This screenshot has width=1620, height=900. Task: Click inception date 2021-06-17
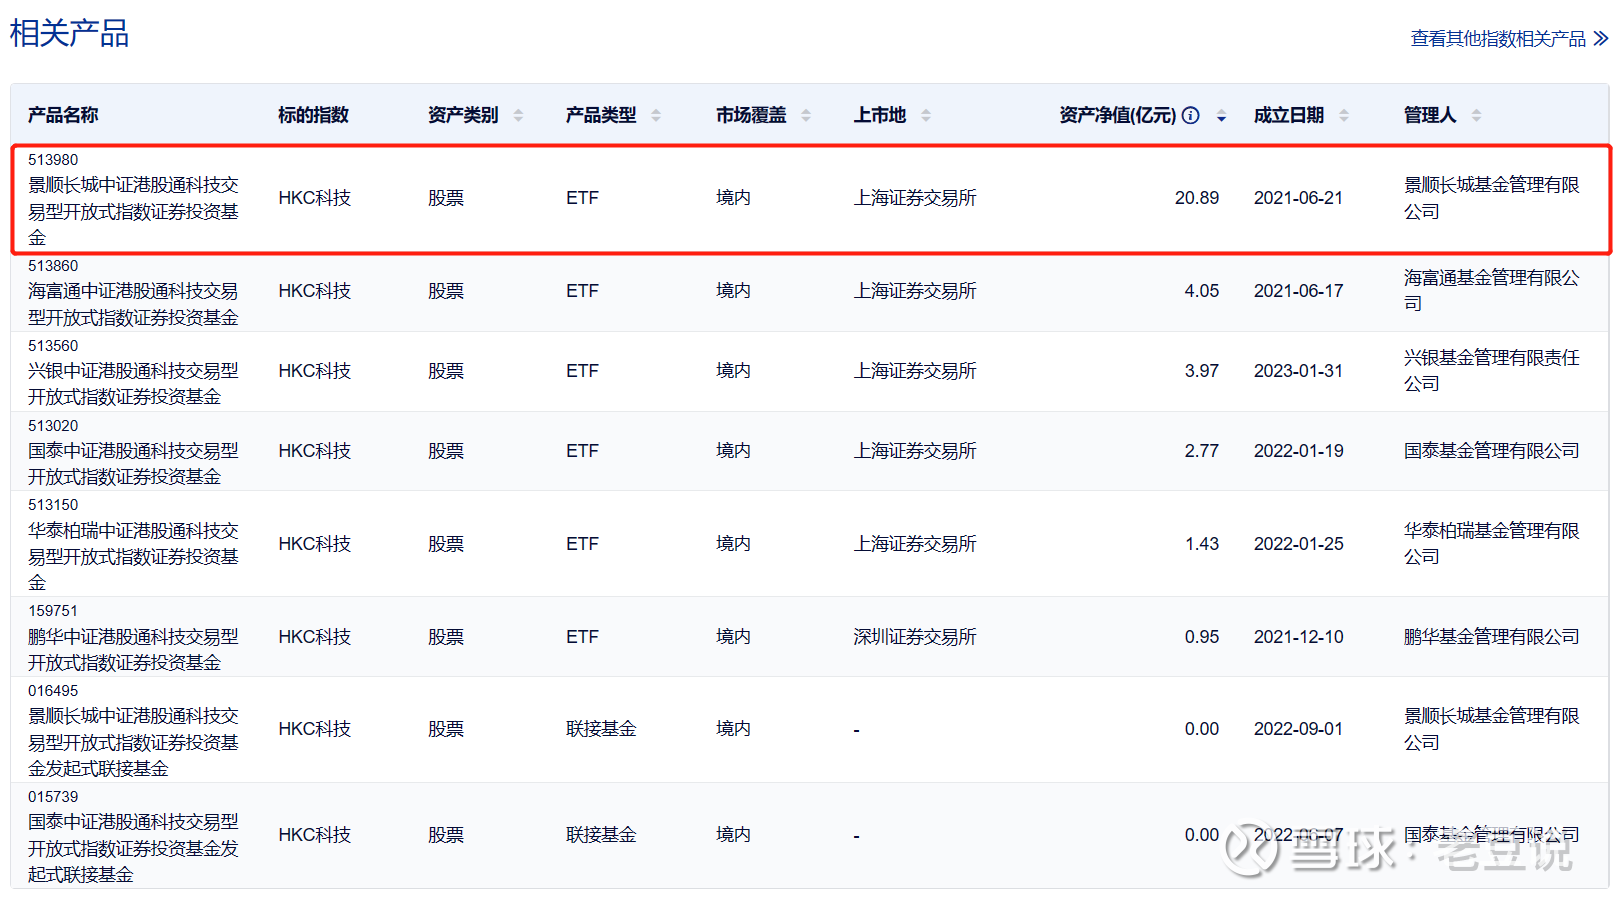point(1298,291)
